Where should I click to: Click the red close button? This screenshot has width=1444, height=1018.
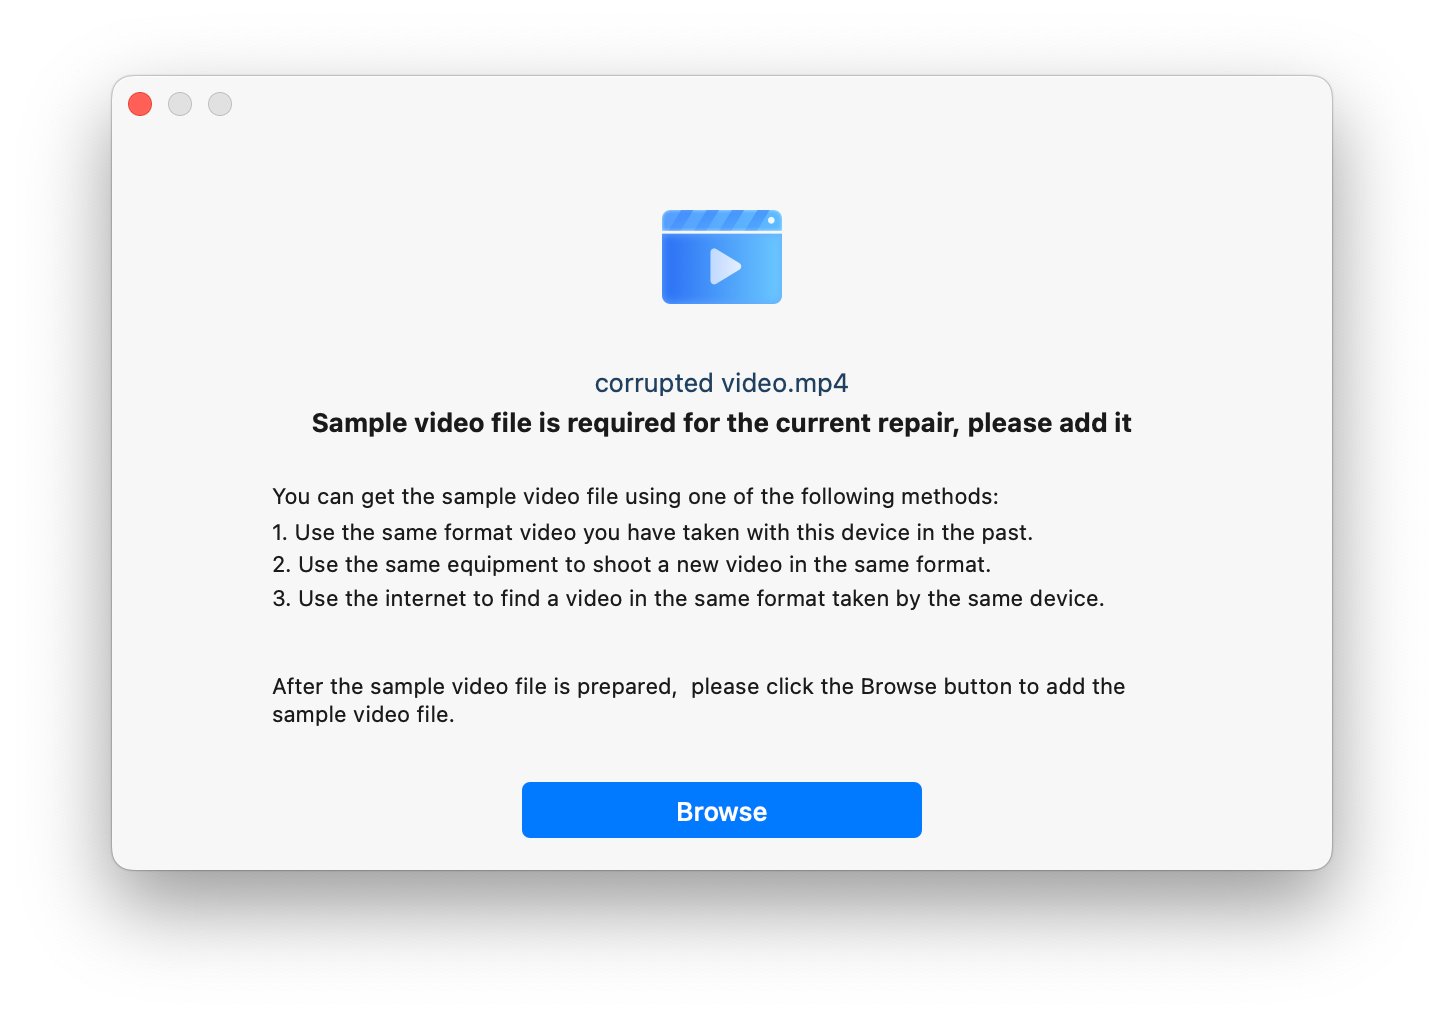(x=140, y=104)
